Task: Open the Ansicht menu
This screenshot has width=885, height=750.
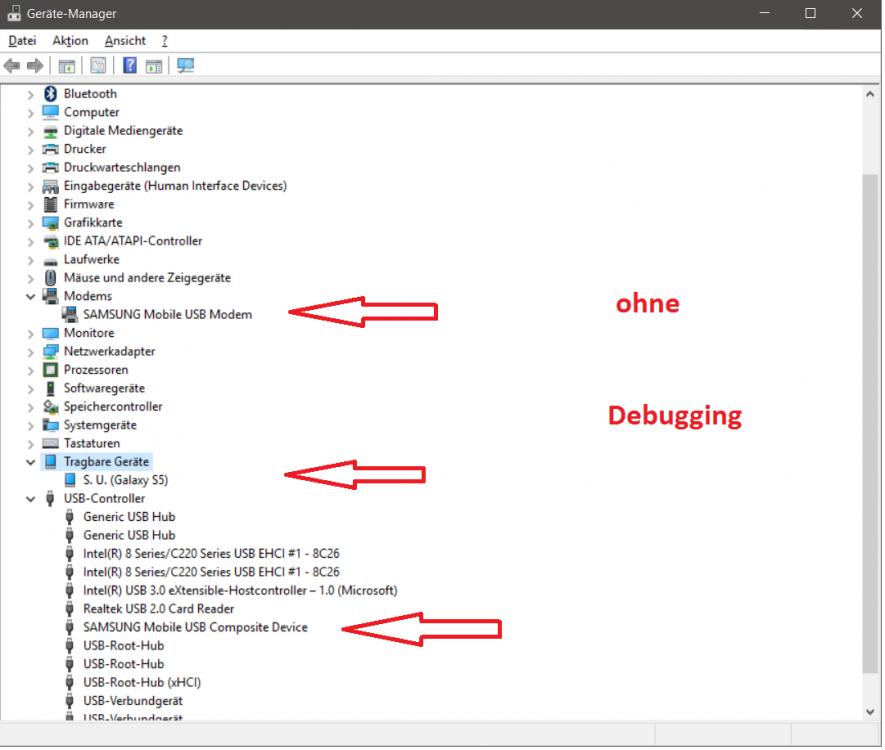Action: pos(124,40)
